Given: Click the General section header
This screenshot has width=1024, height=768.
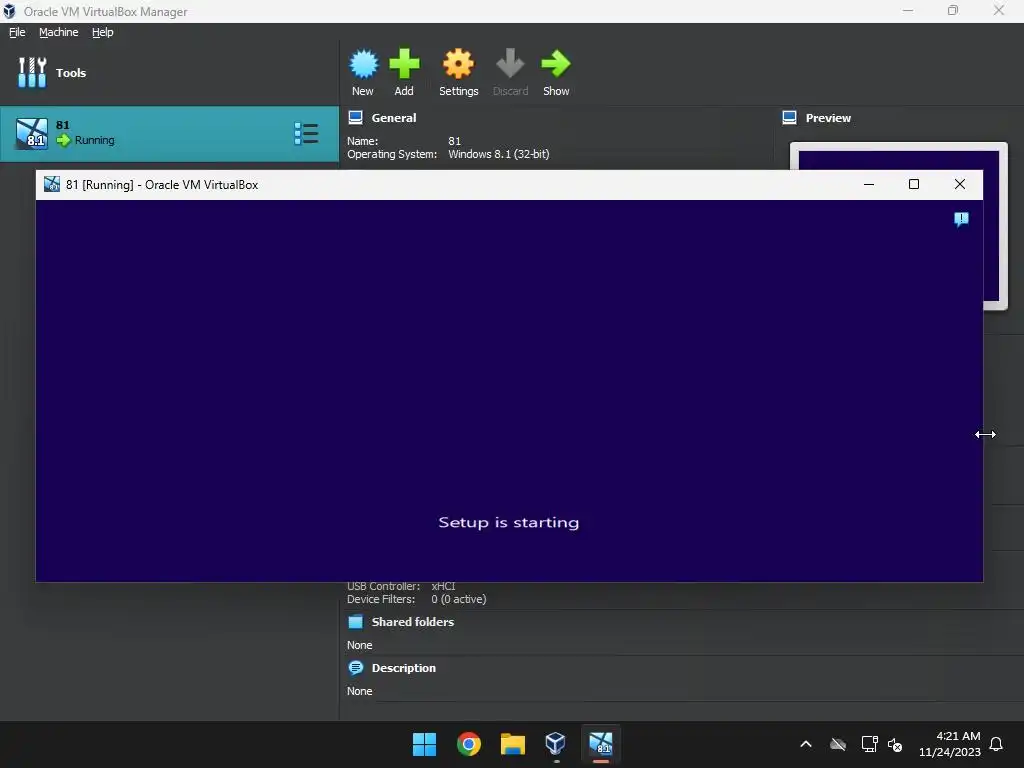Looking at the screenshot, I should pyautogui.click(x=394, y=118).
